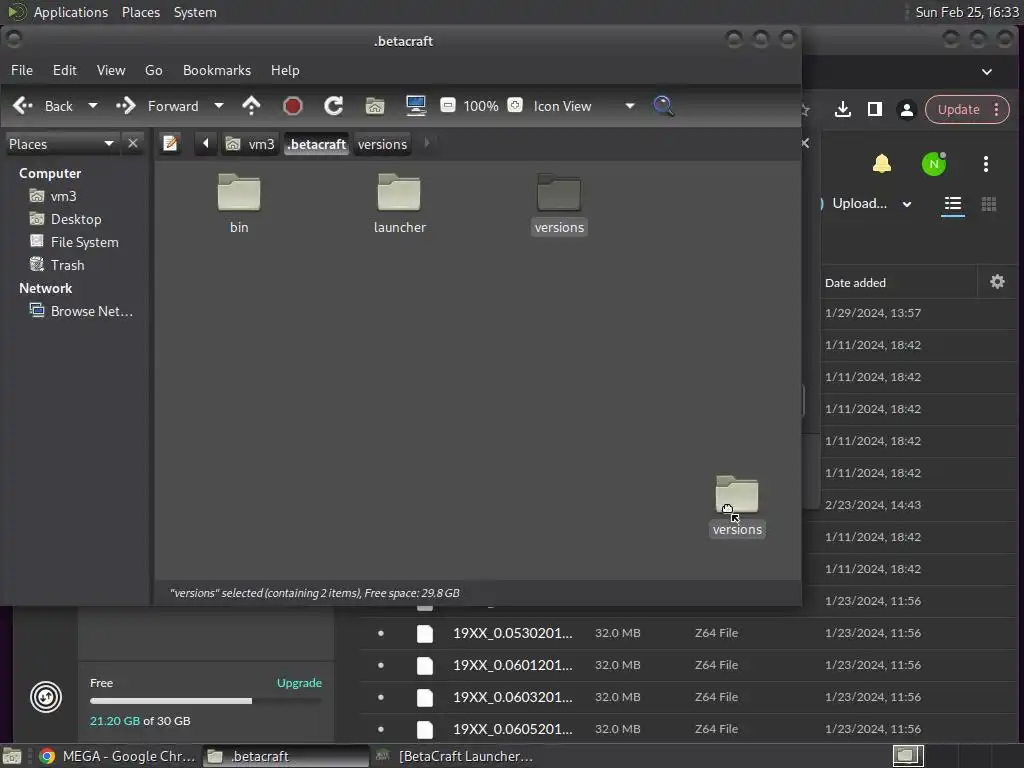This screenshot has width=1024, height=768.
Task: Close the Places sidebar pane
Action: 133,143
